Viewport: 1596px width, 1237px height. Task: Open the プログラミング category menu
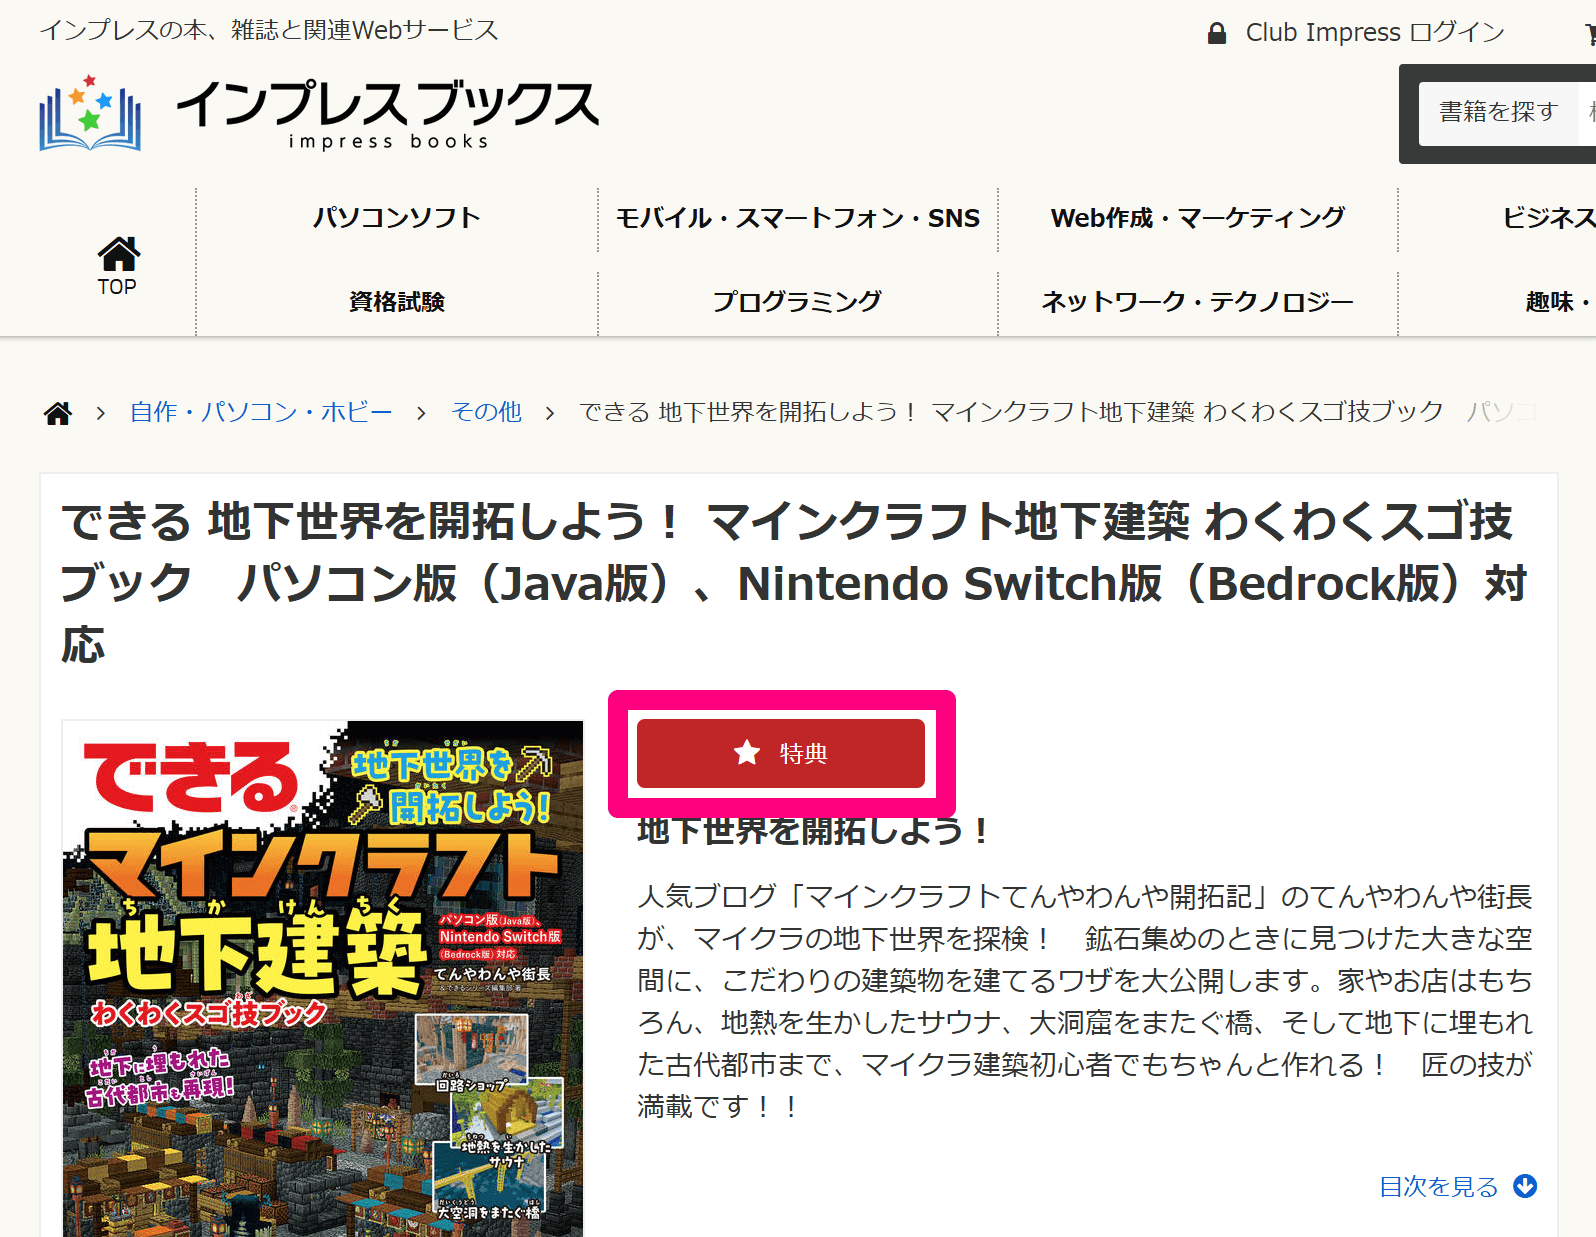pyautogui.click(x=798, y=301)
